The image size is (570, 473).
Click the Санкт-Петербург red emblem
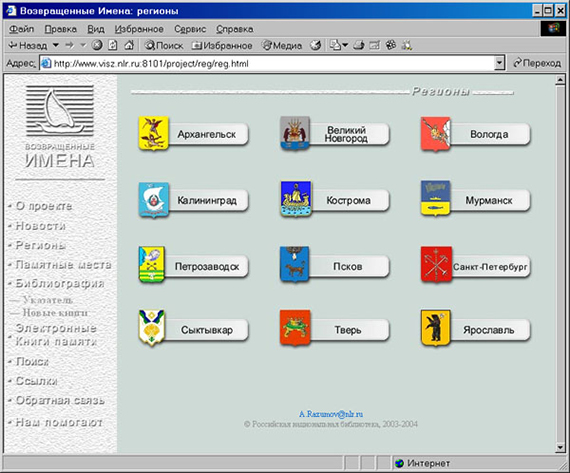[x=436, y=264]
